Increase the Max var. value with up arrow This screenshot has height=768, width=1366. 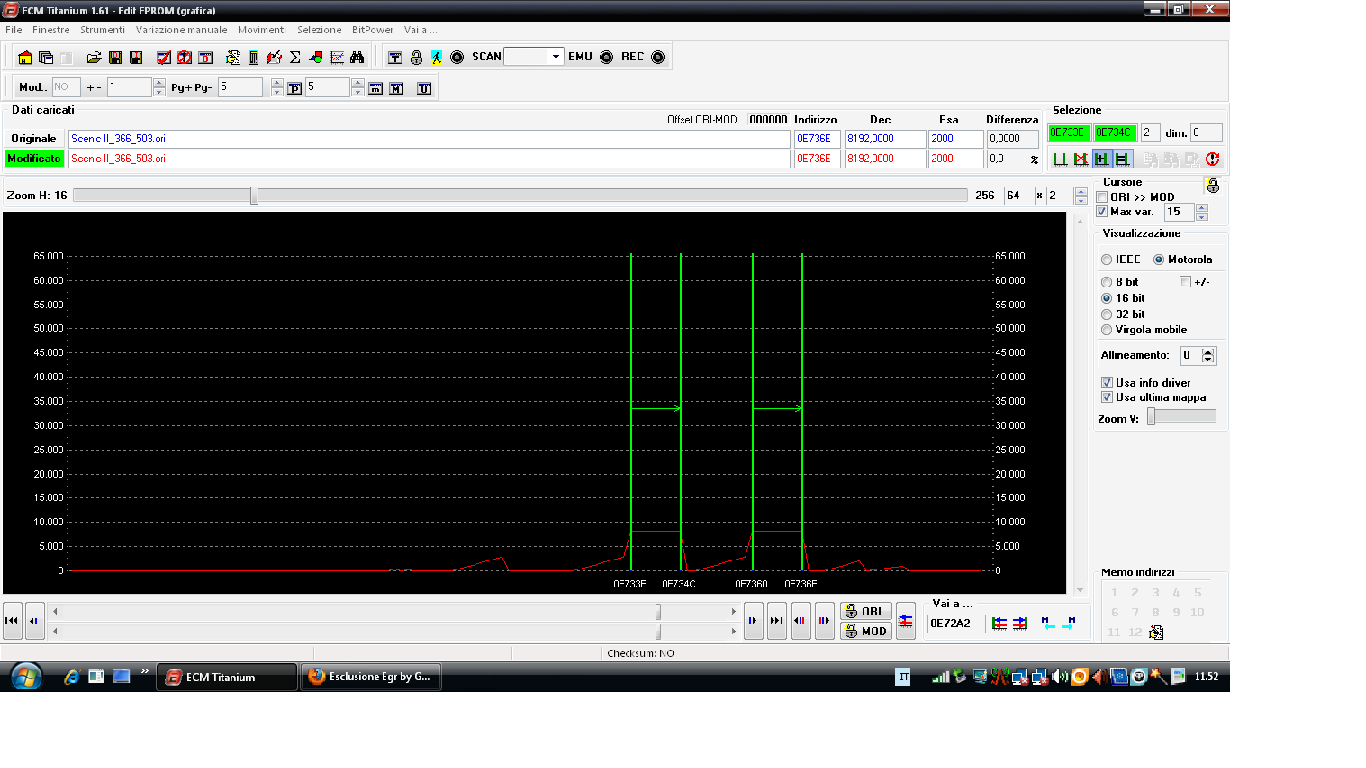click(1202, 208)
